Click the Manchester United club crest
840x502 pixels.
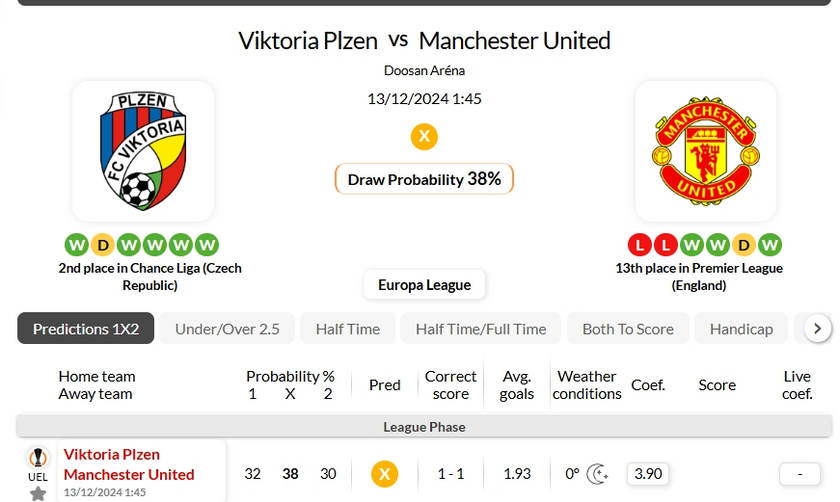[706, 151]
